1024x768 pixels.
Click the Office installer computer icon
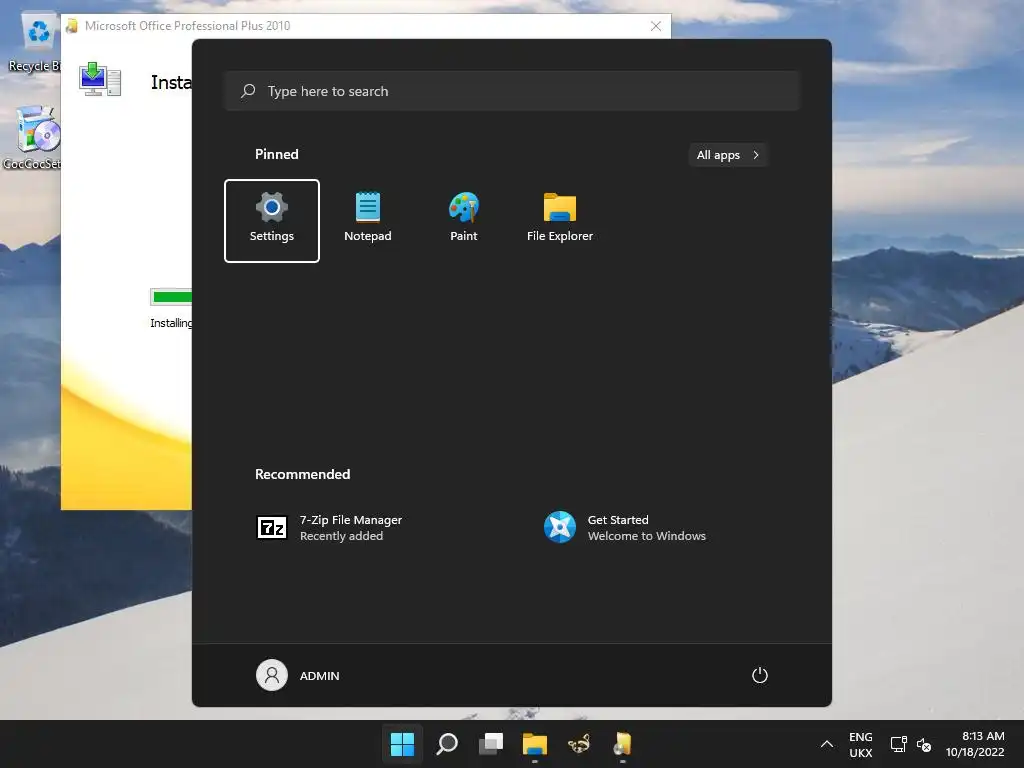[x=100, y=80]
